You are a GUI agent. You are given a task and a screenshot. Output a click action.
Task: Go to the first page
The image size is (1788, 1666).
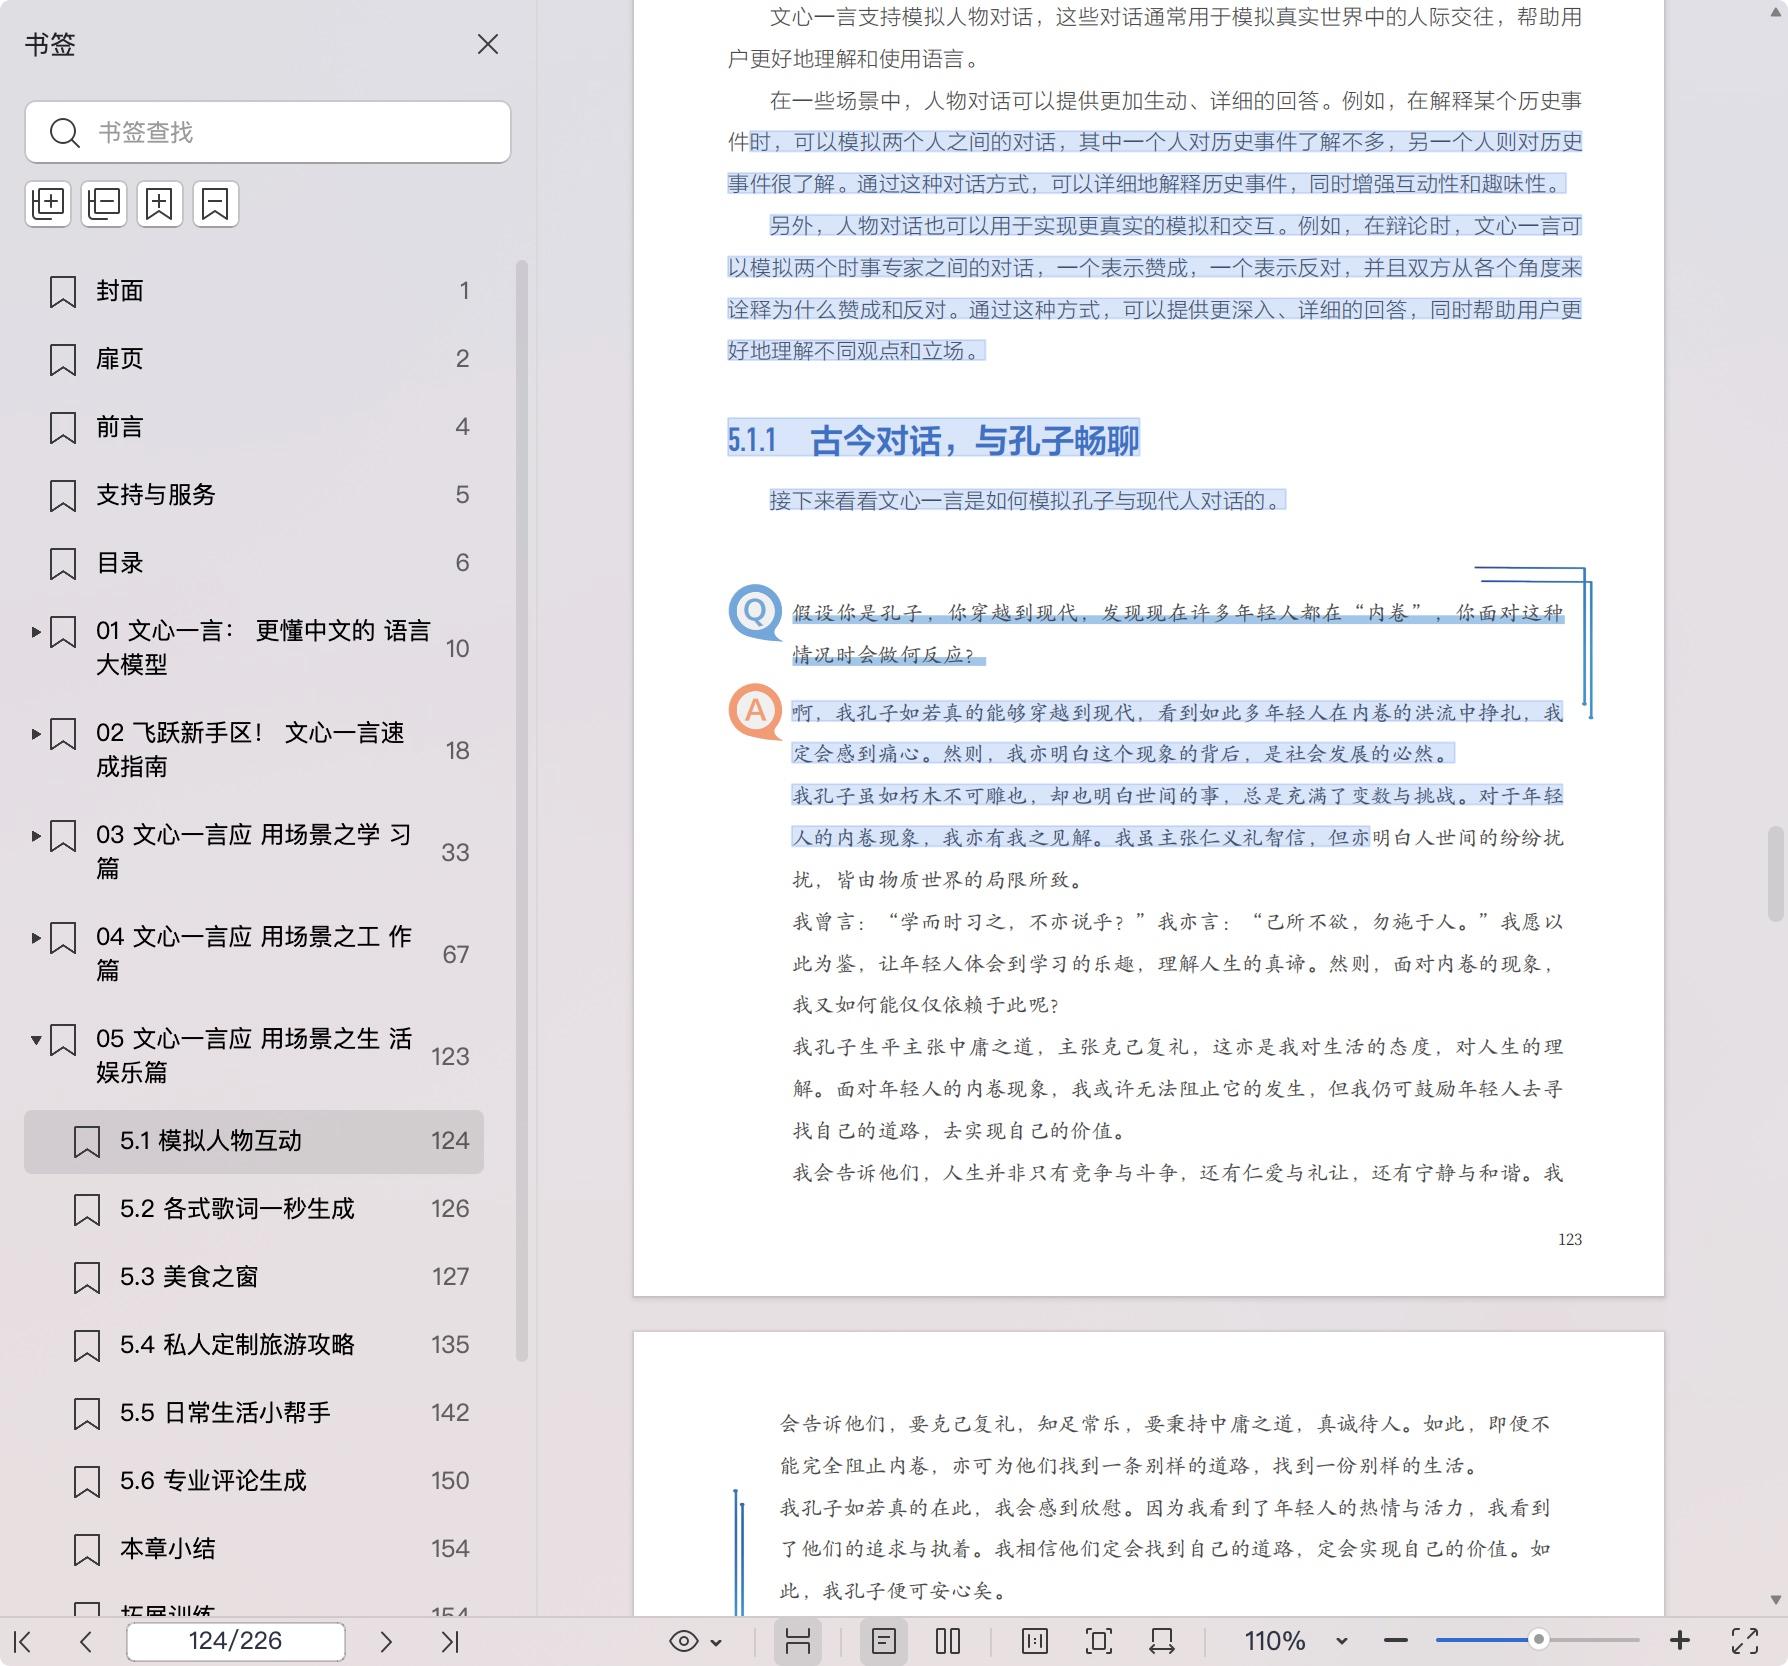tap(23, 1641)
